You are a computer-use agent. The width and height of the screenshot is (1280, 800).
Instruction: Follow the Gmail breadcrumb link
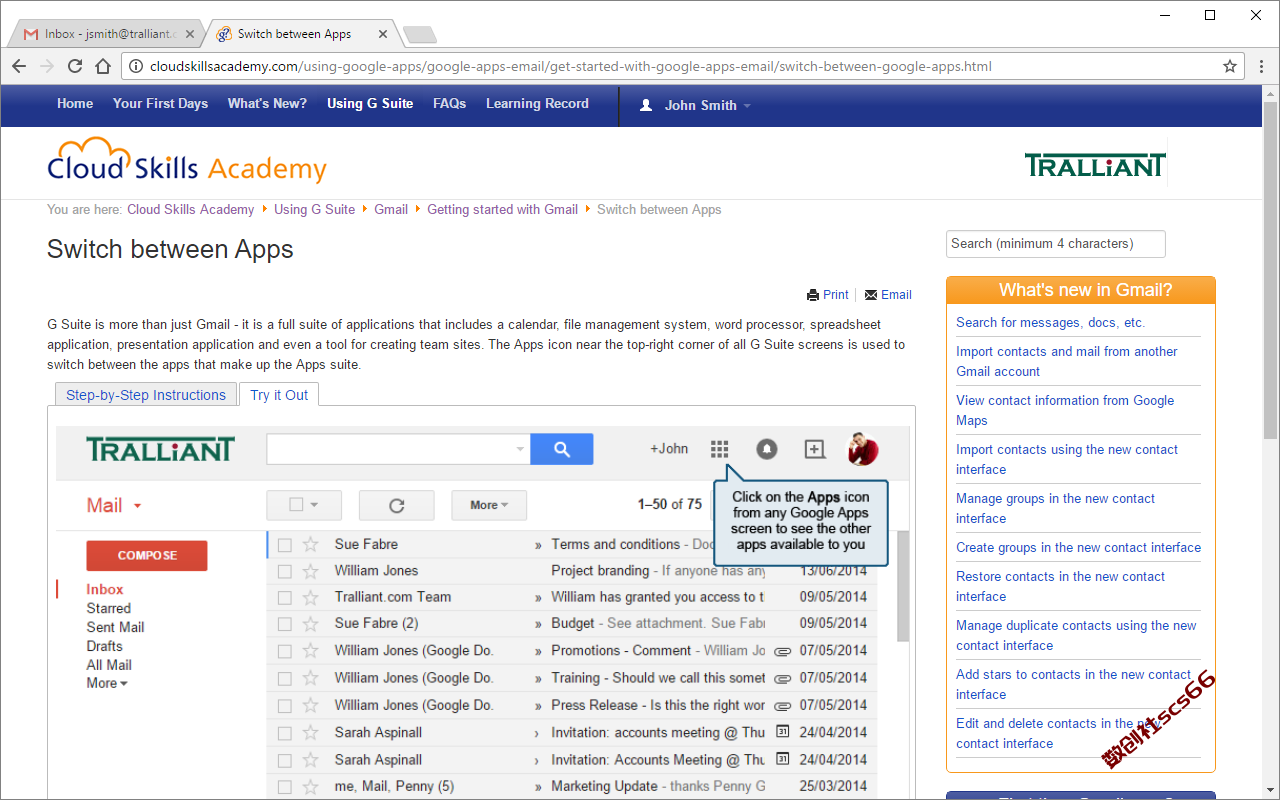click(x=391, y=209)
